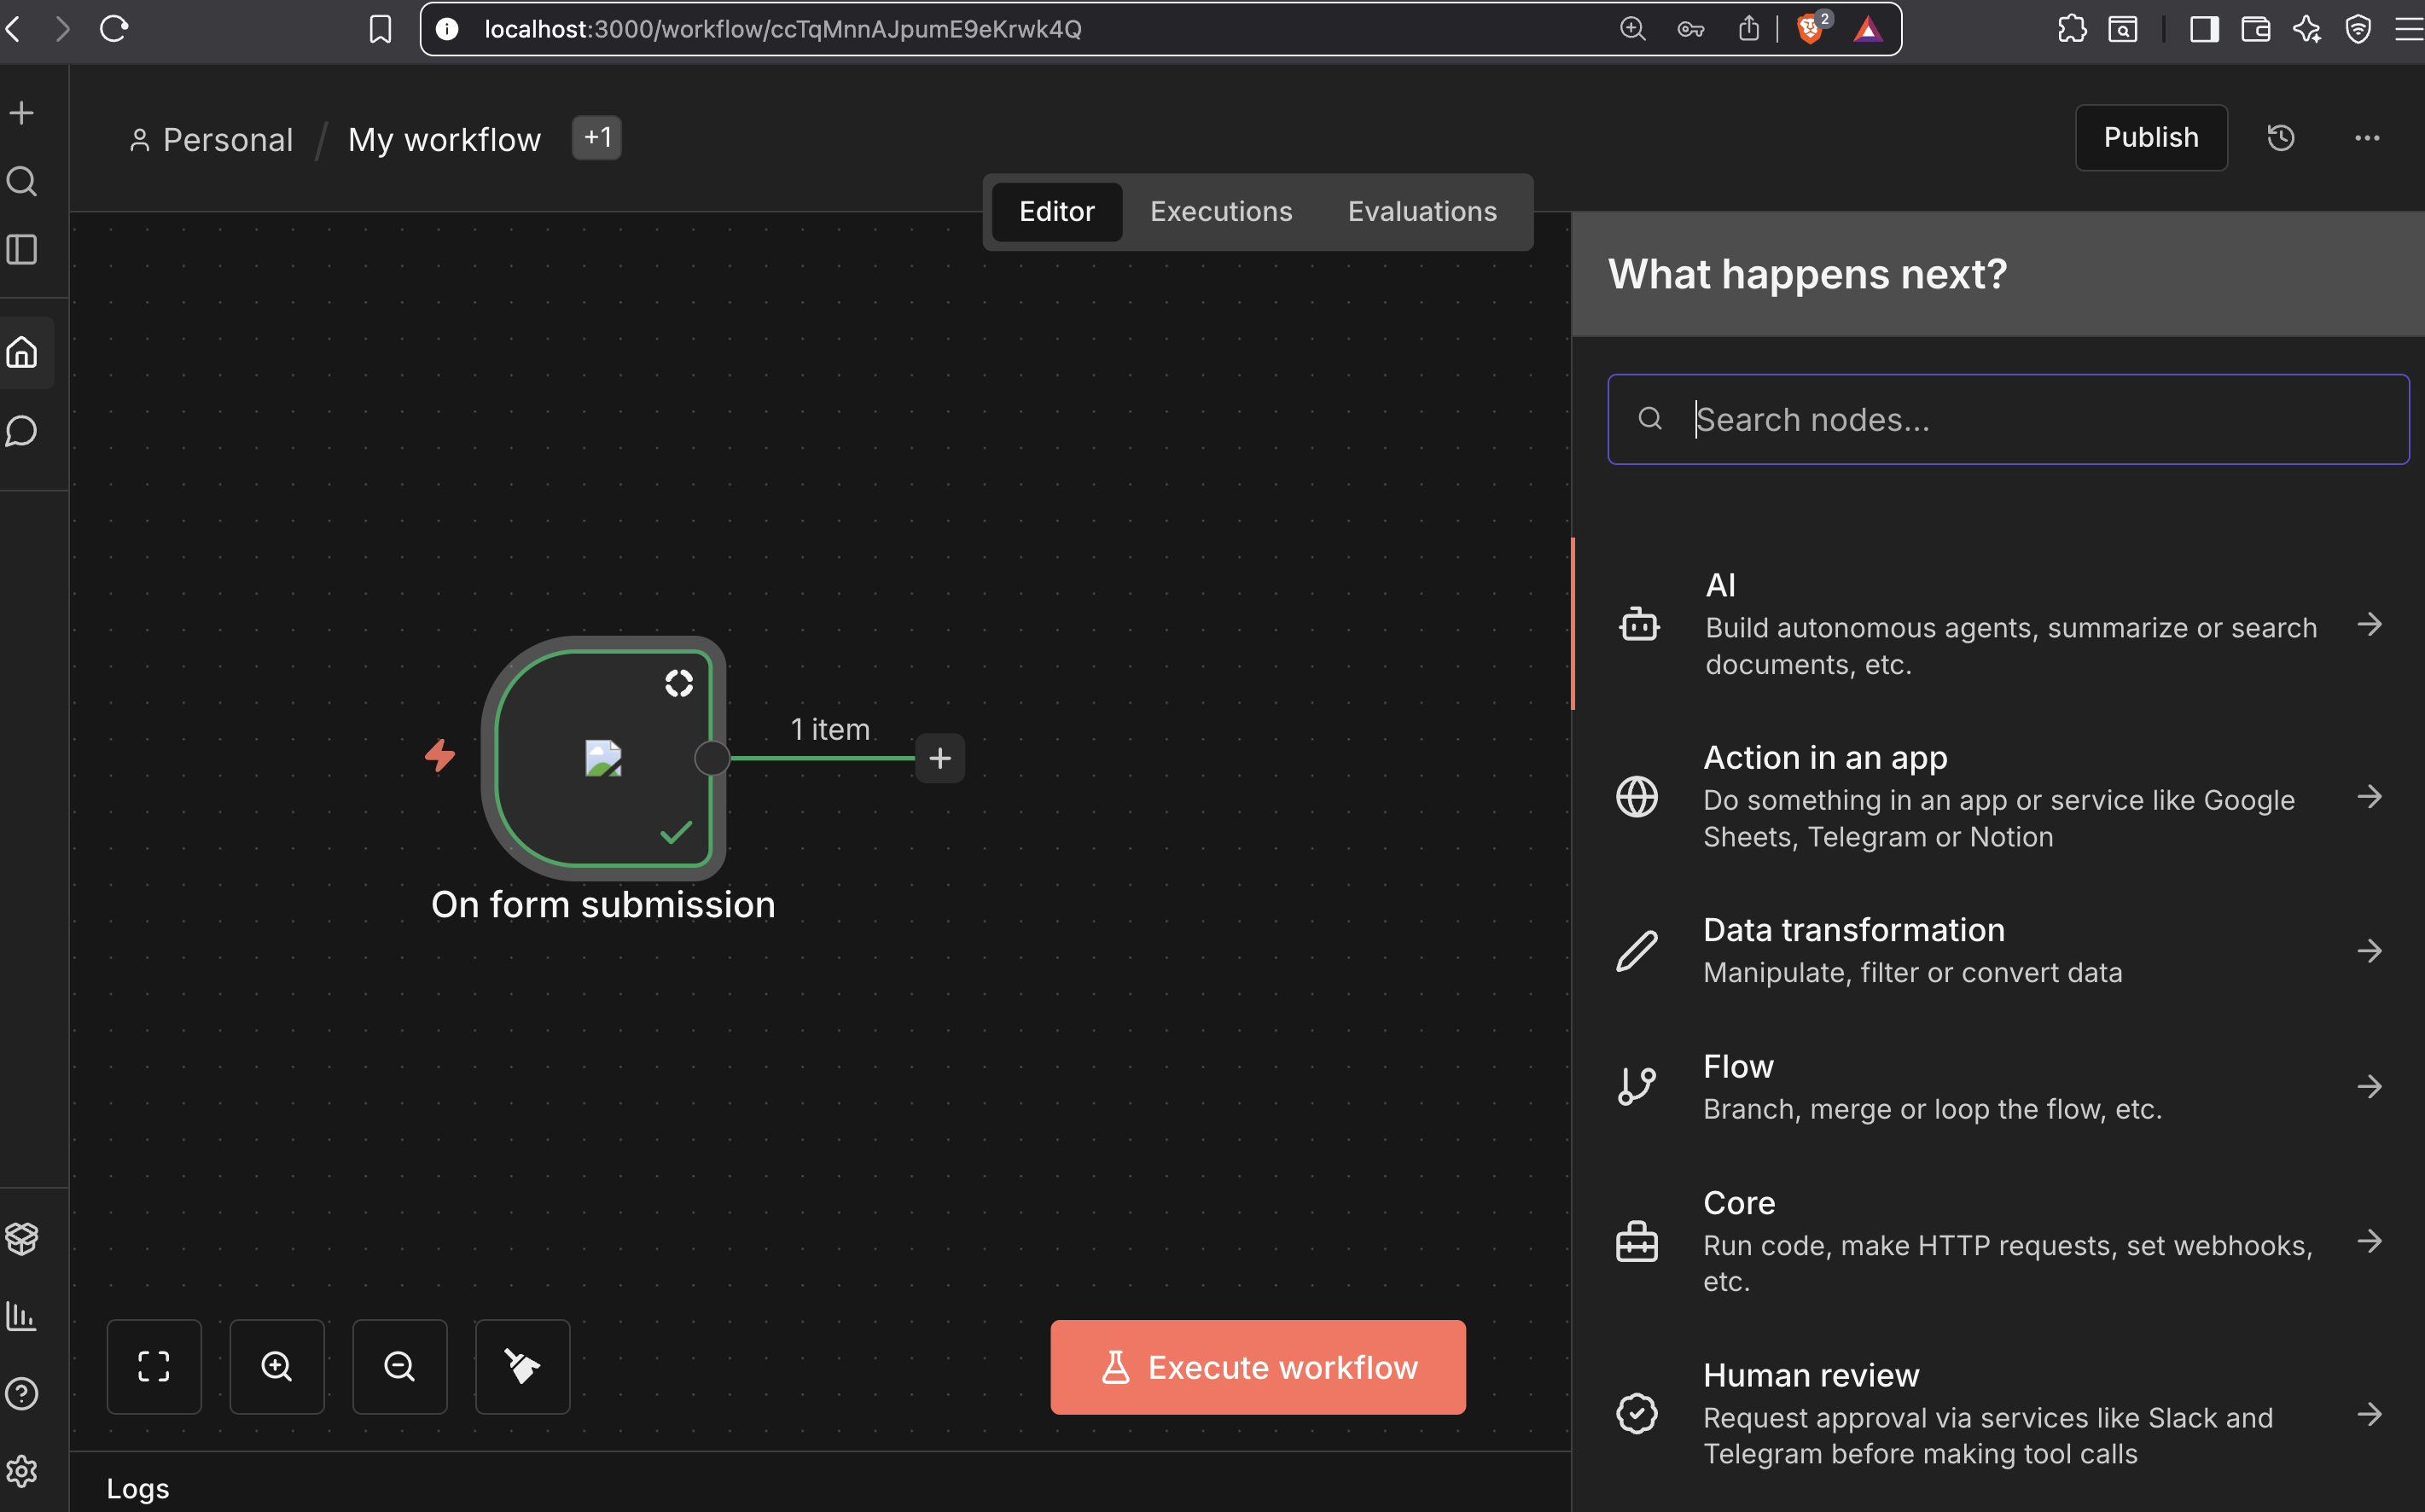Open the three-dots workflow options menu

(x=2367, y=138)
